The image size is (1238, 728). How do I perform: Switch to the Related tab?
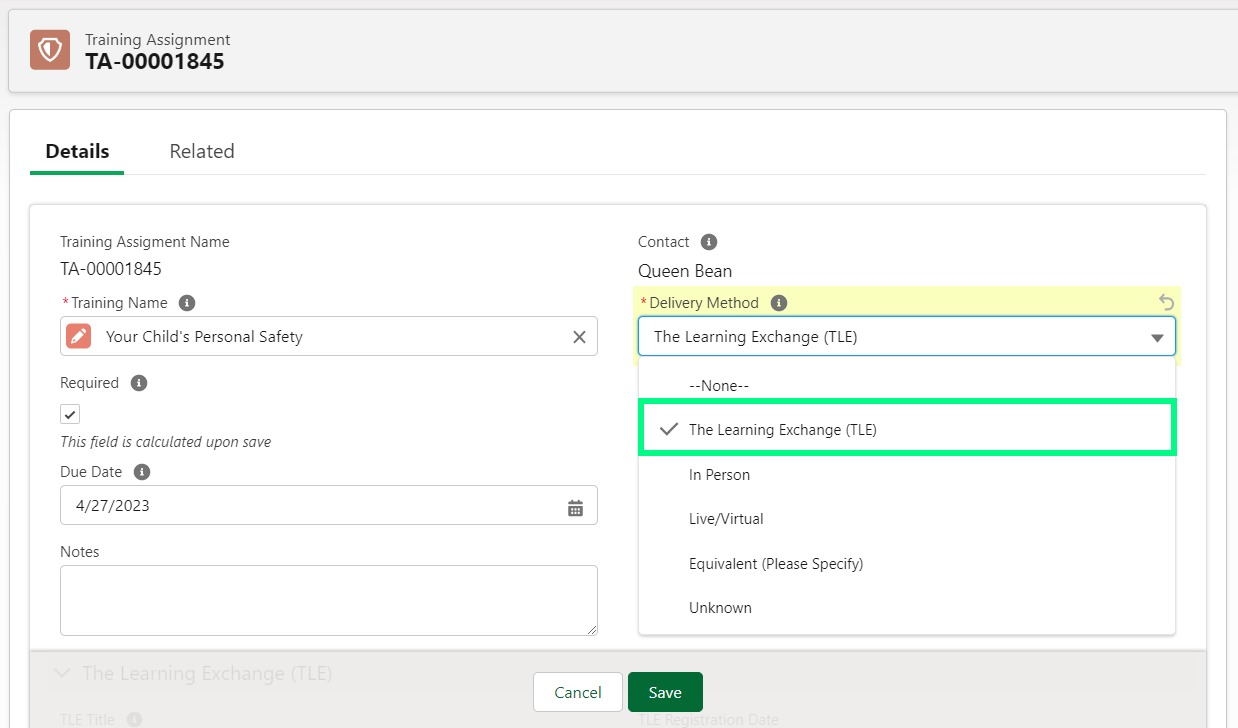pos(201,152)
